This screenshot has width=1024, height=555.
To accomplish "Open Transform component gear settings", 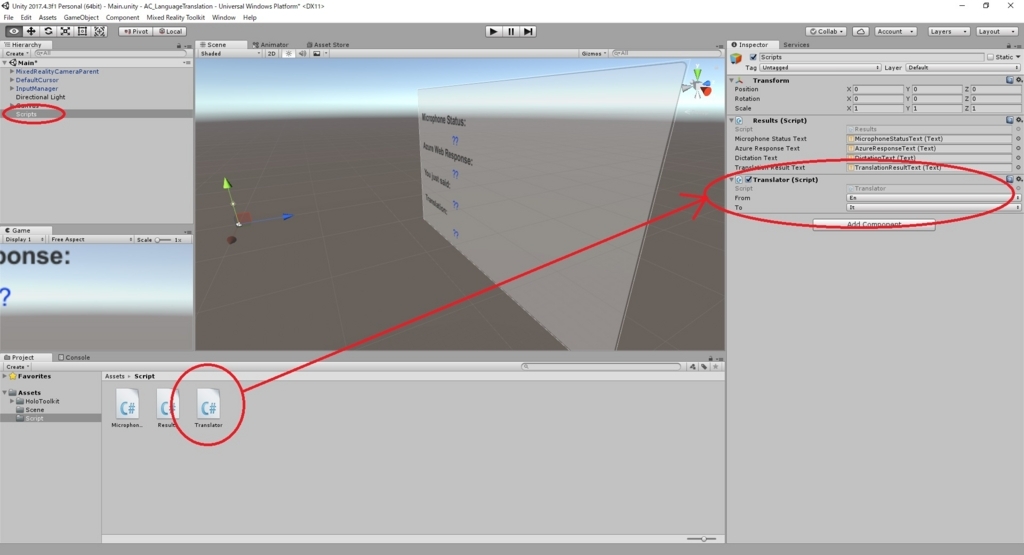I will coord(1019,80).
